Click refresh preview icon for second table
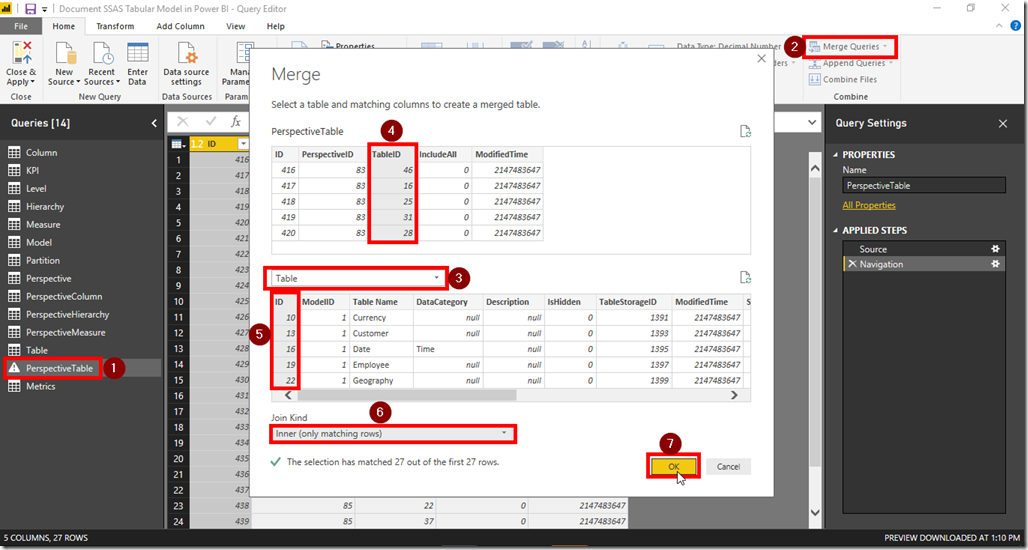Viewport: 1028px width, 550px height. coord(745,277)
